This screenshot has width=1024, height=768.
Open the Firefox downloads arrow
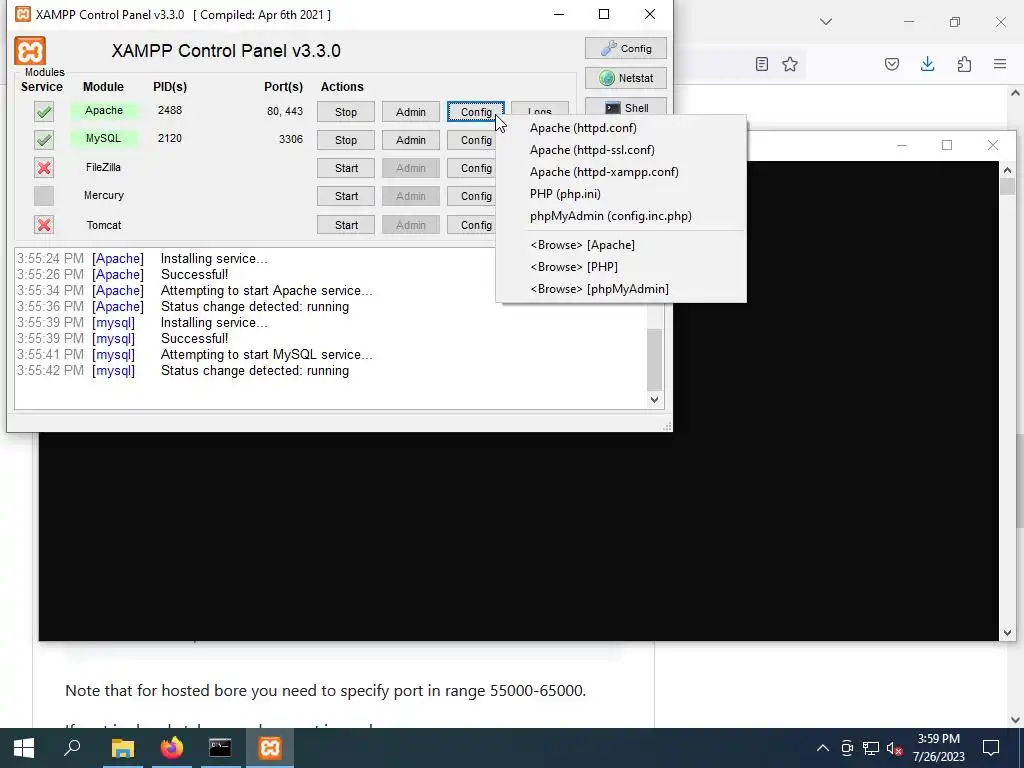(x=927, y=64)
